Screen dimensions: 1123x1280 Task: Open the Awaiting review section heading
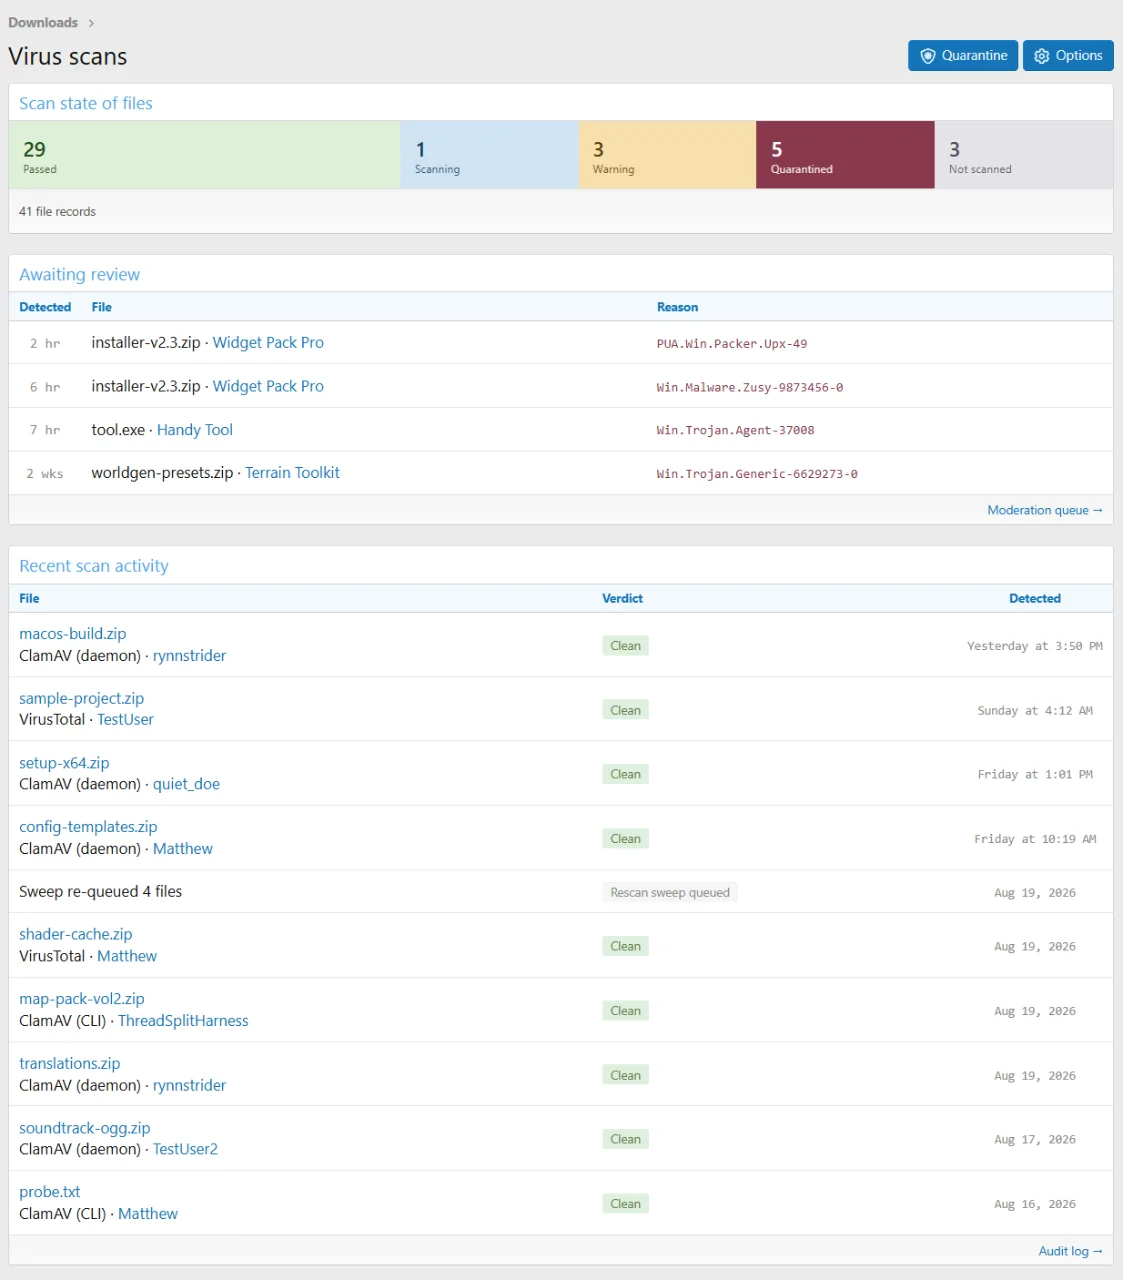[80, 274]
